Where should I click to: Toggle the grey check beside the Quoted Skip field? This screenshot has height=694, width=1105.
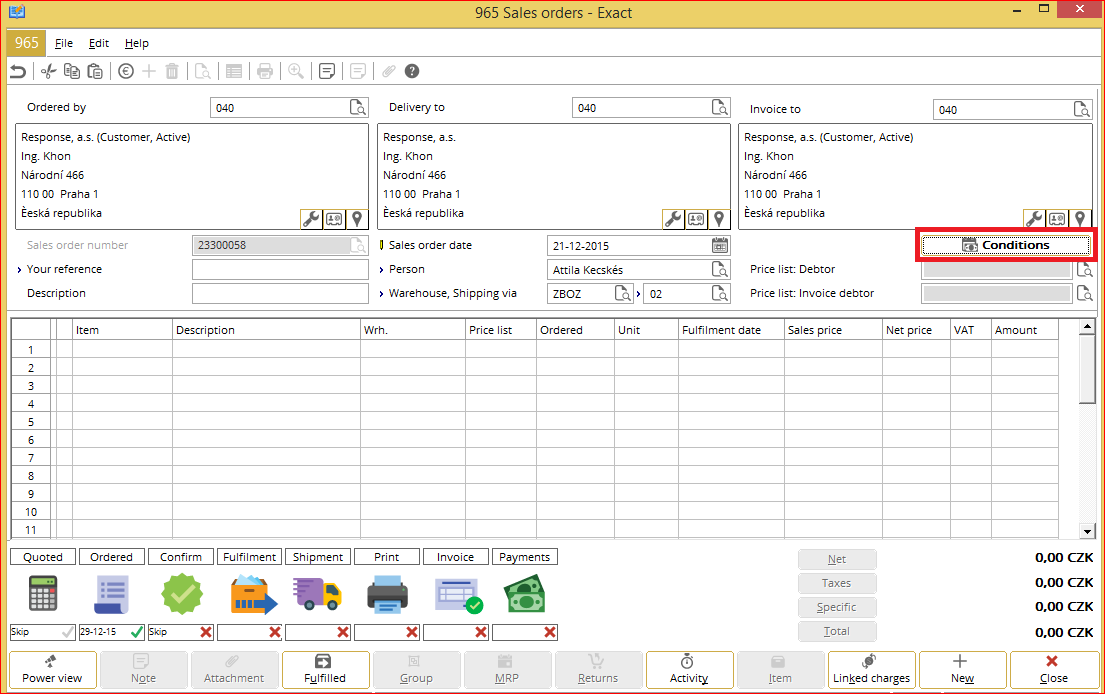[x=68, y=632]
